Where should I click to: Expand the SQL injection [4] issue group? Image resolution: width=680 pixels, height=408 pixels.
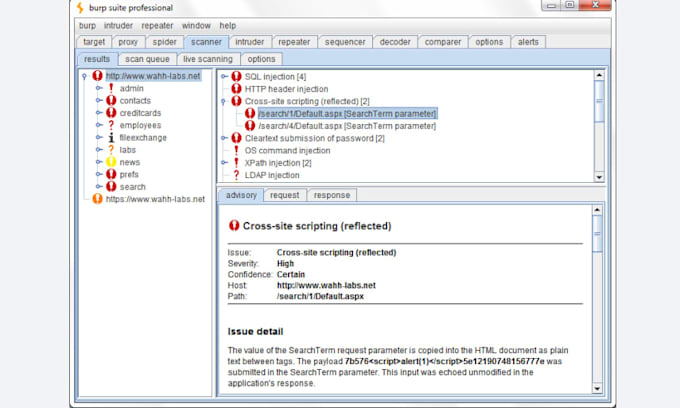click(x=224, y=76)
